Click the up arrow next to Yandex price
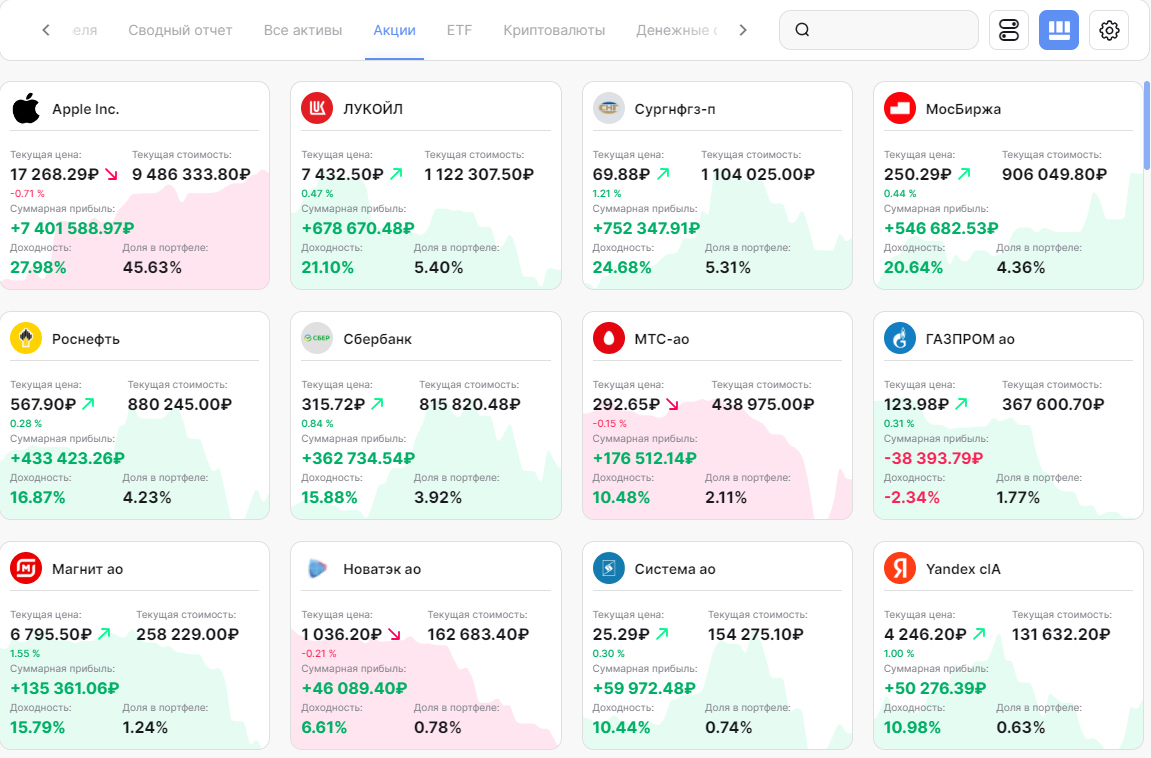Image resolution: width=1151 pixels, height=758 pixels. pos(979,634)
